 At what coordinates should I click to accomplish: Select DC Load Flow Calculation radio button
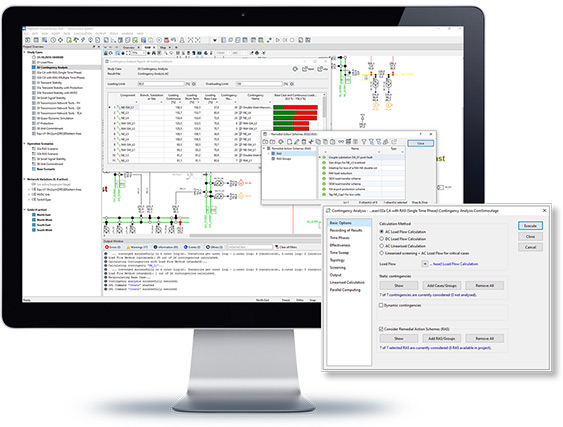click(382, 238)
